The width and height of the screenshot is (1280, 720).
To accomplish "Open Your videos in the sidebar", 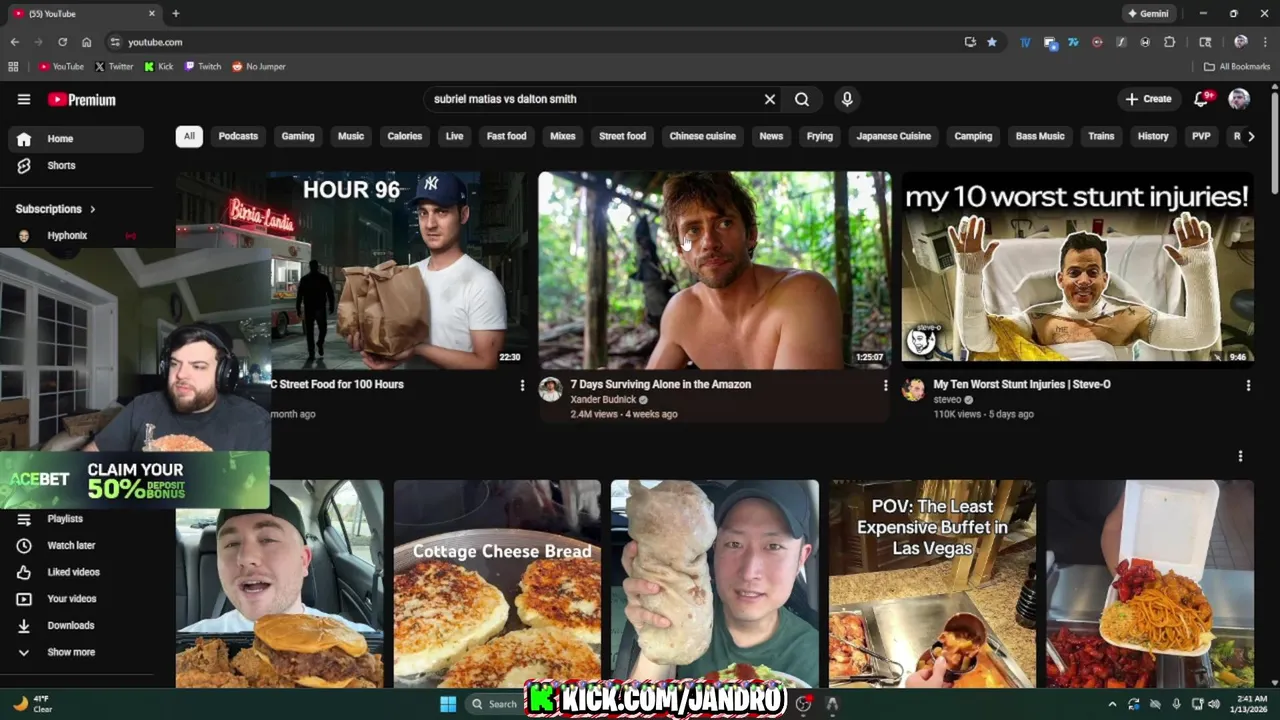I will point(76,599).
